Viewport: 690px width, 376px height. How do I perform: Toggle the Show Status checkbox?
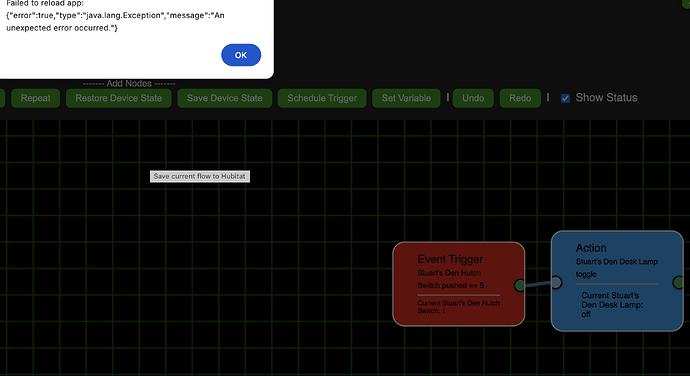click(x=565, y=98)
